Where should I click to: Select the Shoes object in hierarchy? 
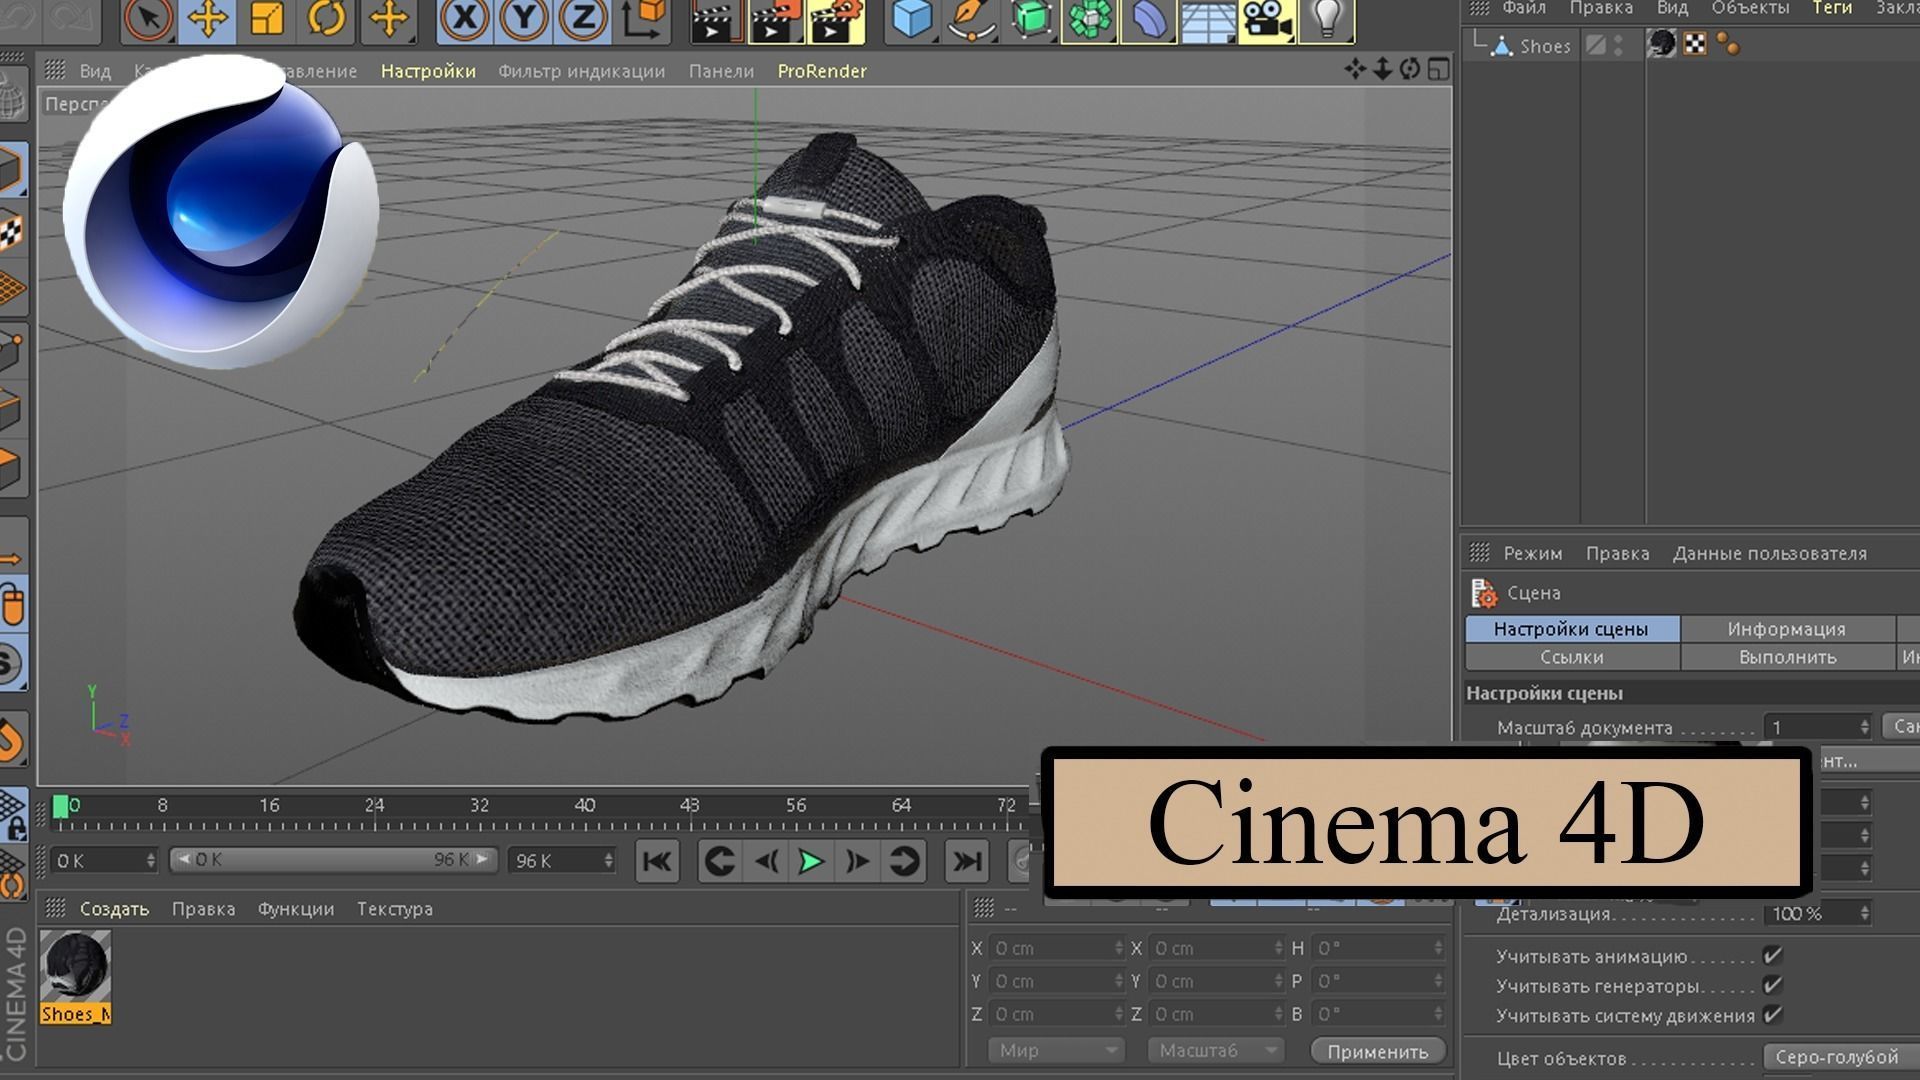click(x=1544, y=46)
